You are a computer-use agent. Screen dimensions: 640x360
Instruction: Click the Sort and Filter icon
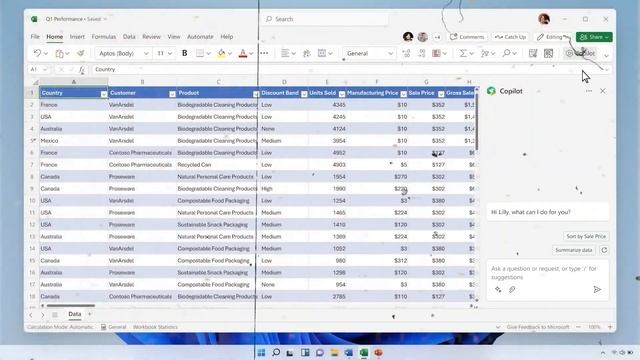point(485,53)
